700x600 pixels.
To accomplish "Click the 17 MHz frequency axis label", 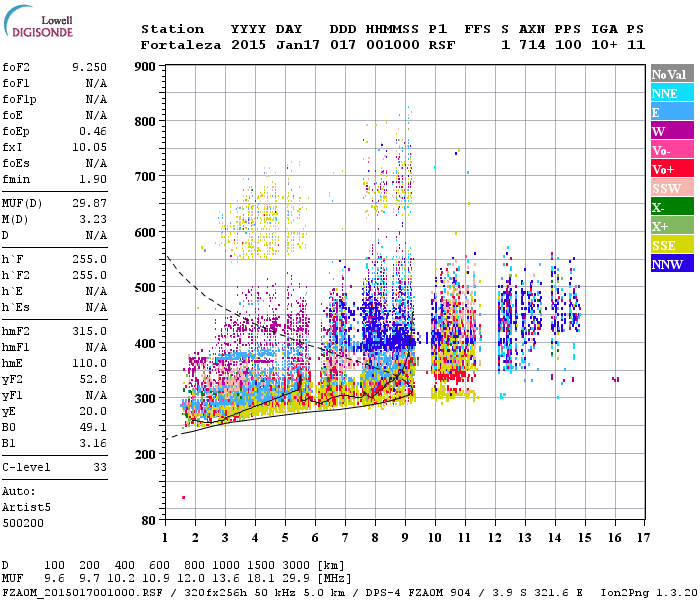I will 644,538.
